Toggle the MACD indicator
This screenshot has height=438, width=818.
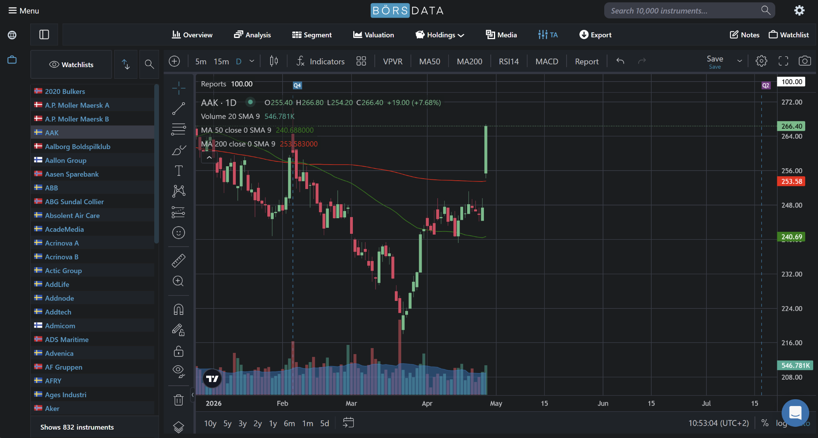tap(547, 62)
